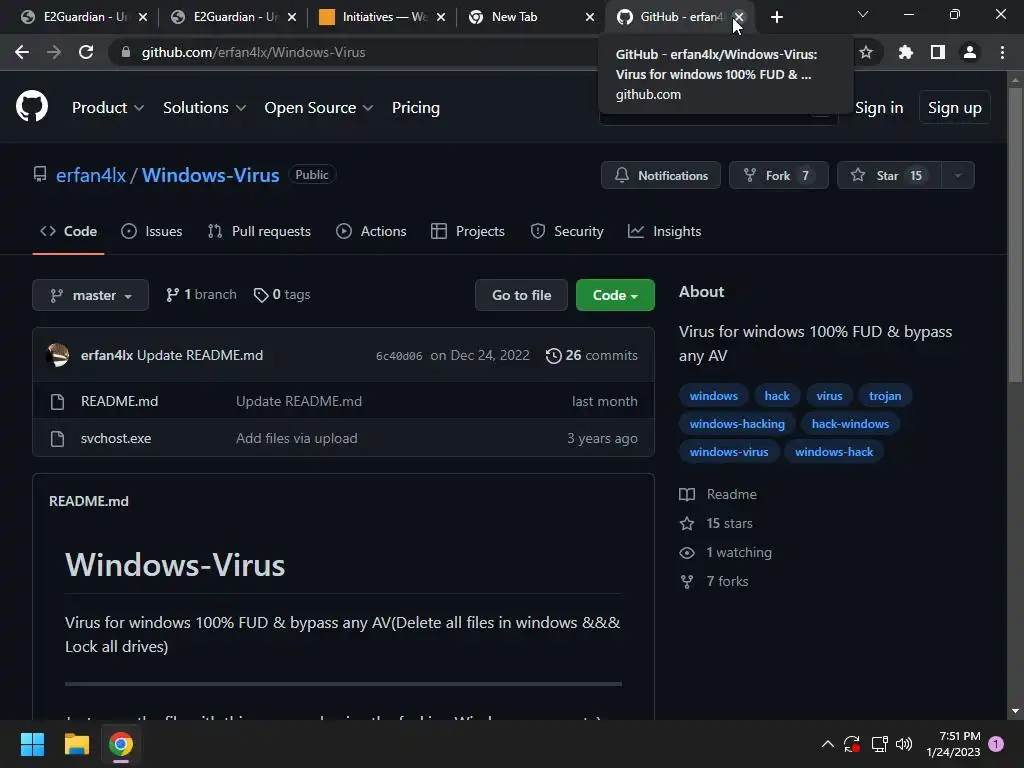Open a new browser tab with plus
The height and width of the screenshot is (768, 1024).
click(x=776, y=18)
